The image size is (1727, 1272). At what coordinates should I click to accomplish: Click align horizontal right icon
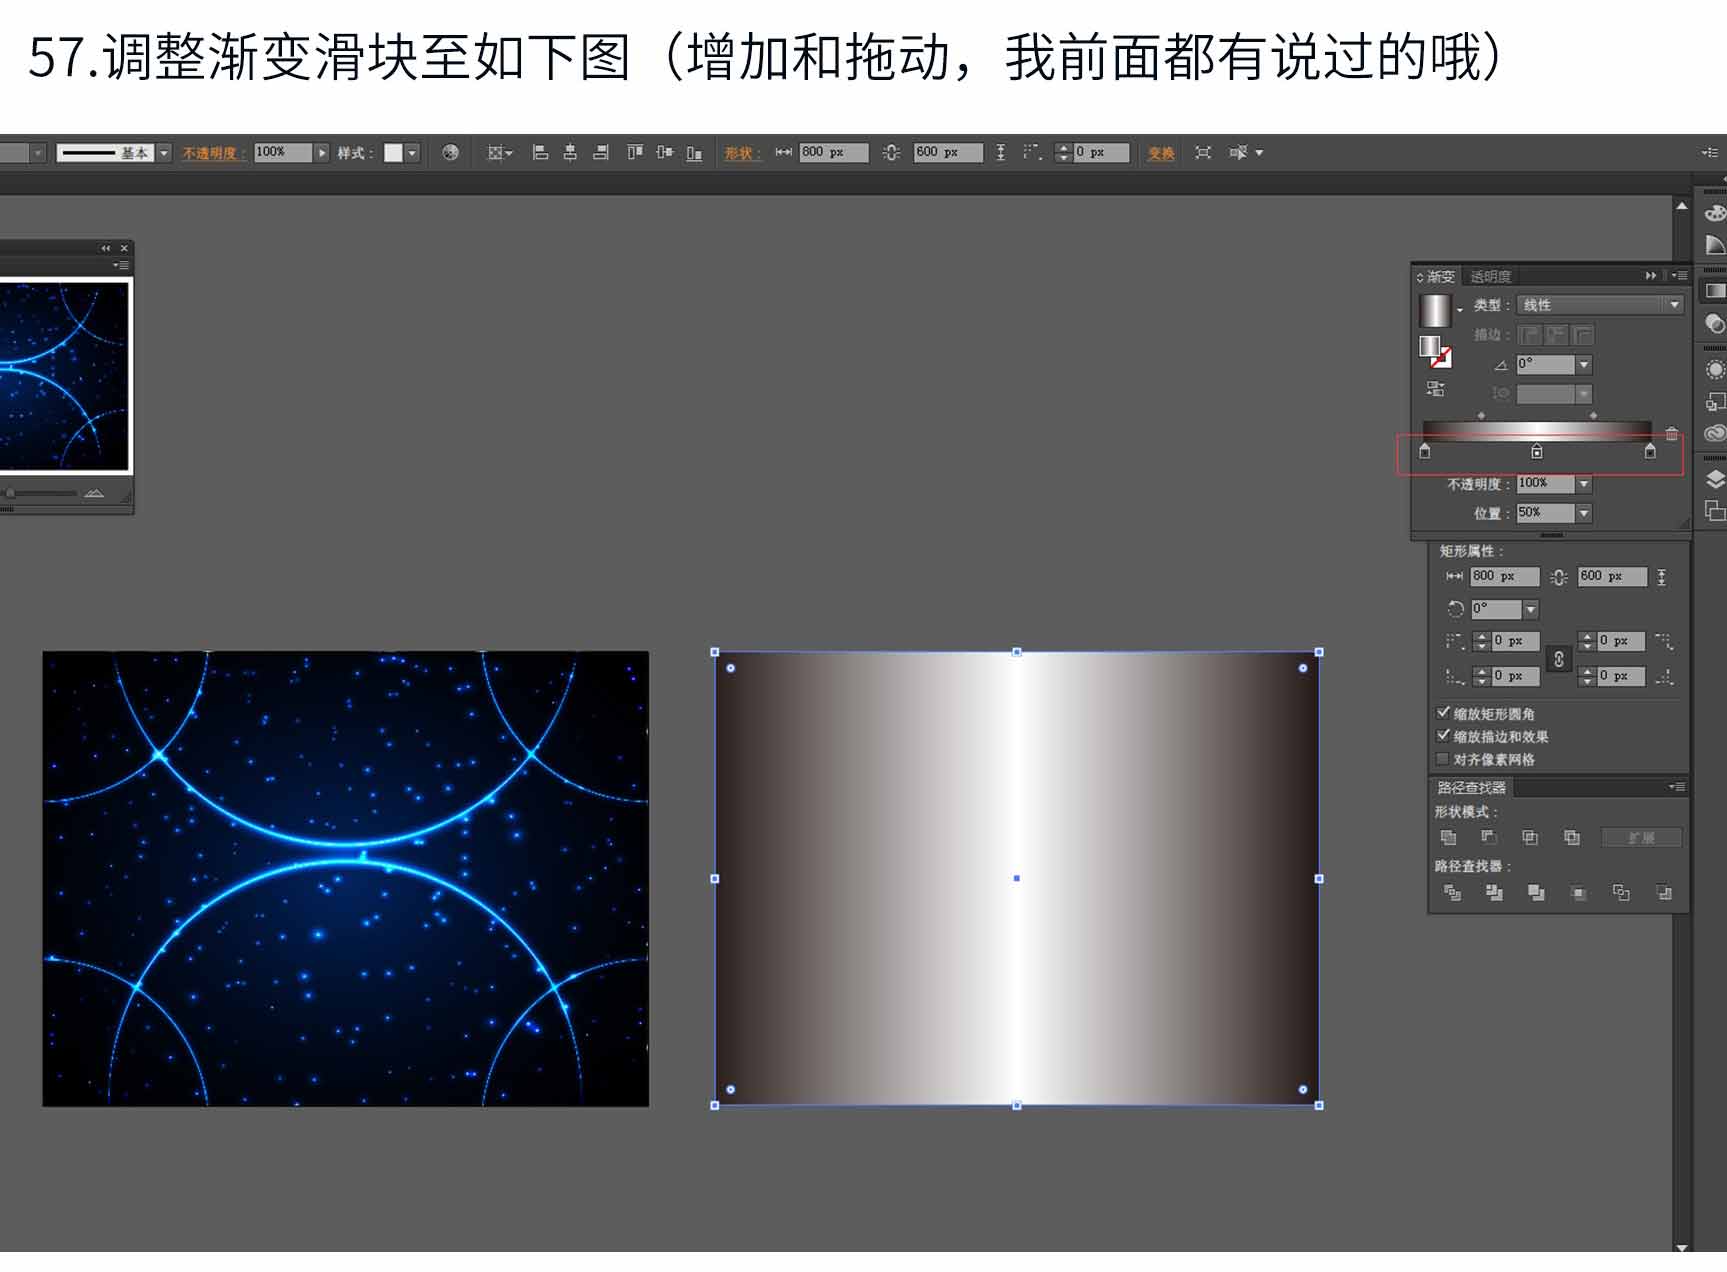[x=600, y=153]
